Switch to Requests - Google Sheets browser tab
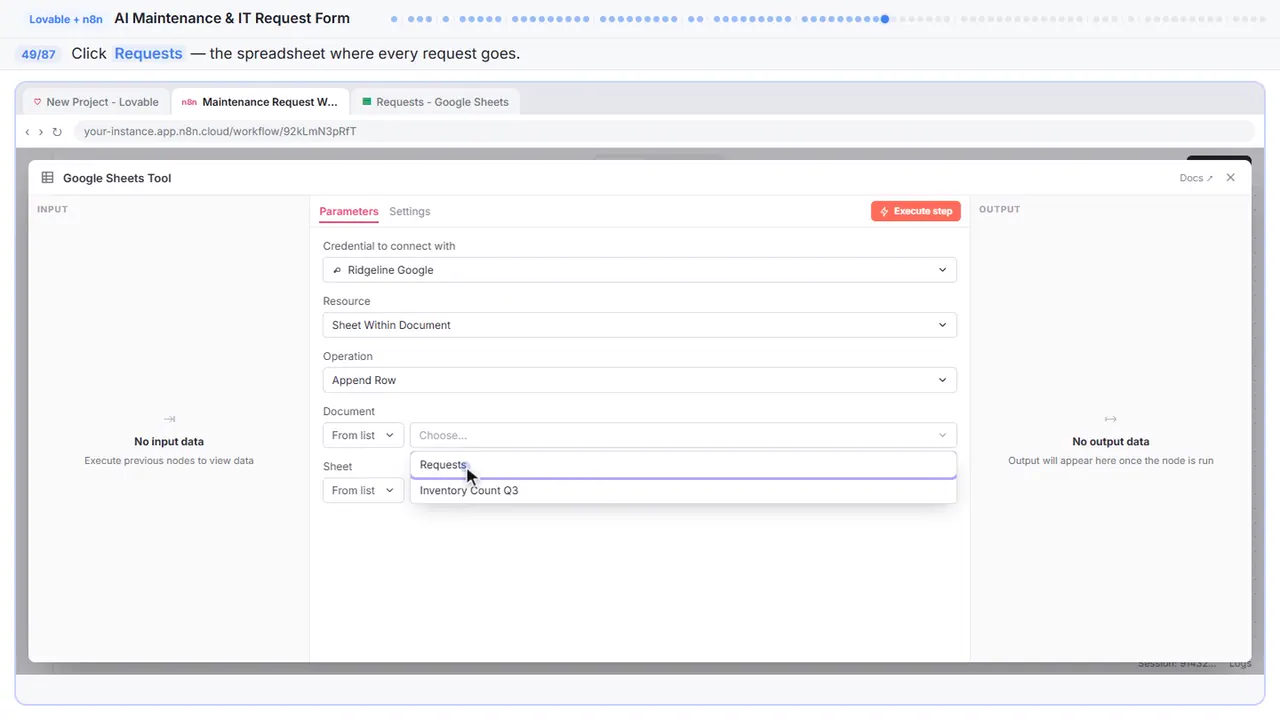The image size is (1280, 720). (x=435, y=102)
